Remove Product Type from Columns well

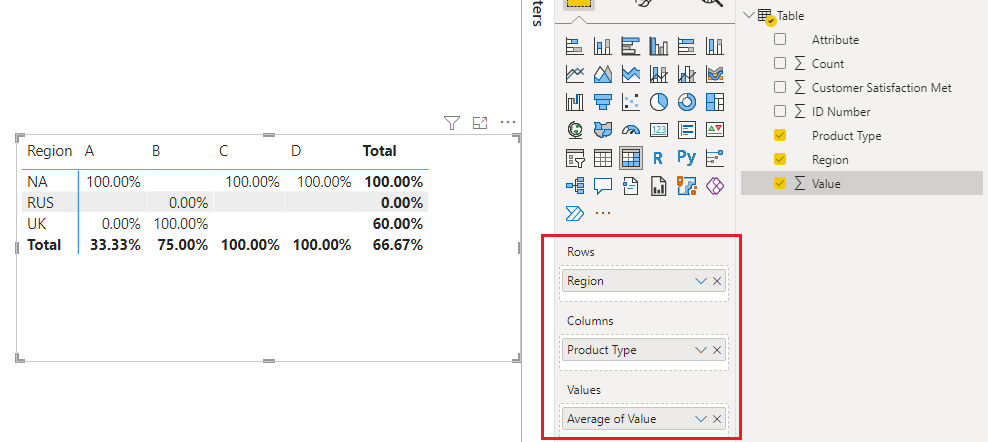(716, 350)
